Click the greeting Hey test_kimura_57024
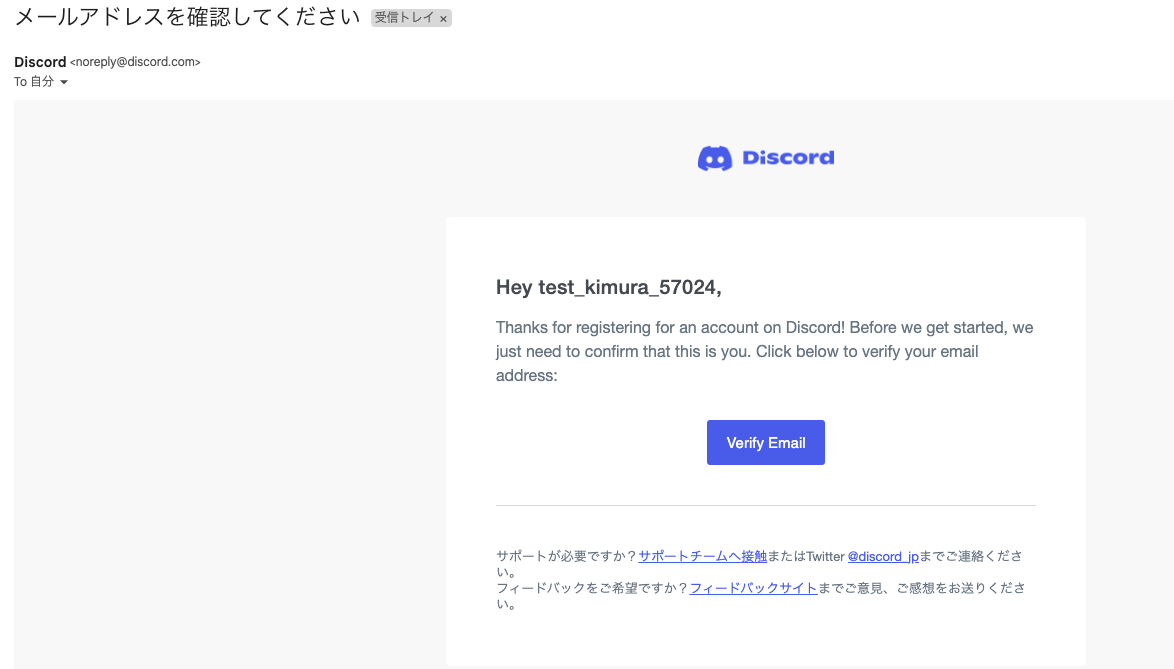The image size is (1174, 669). (610, 287)
